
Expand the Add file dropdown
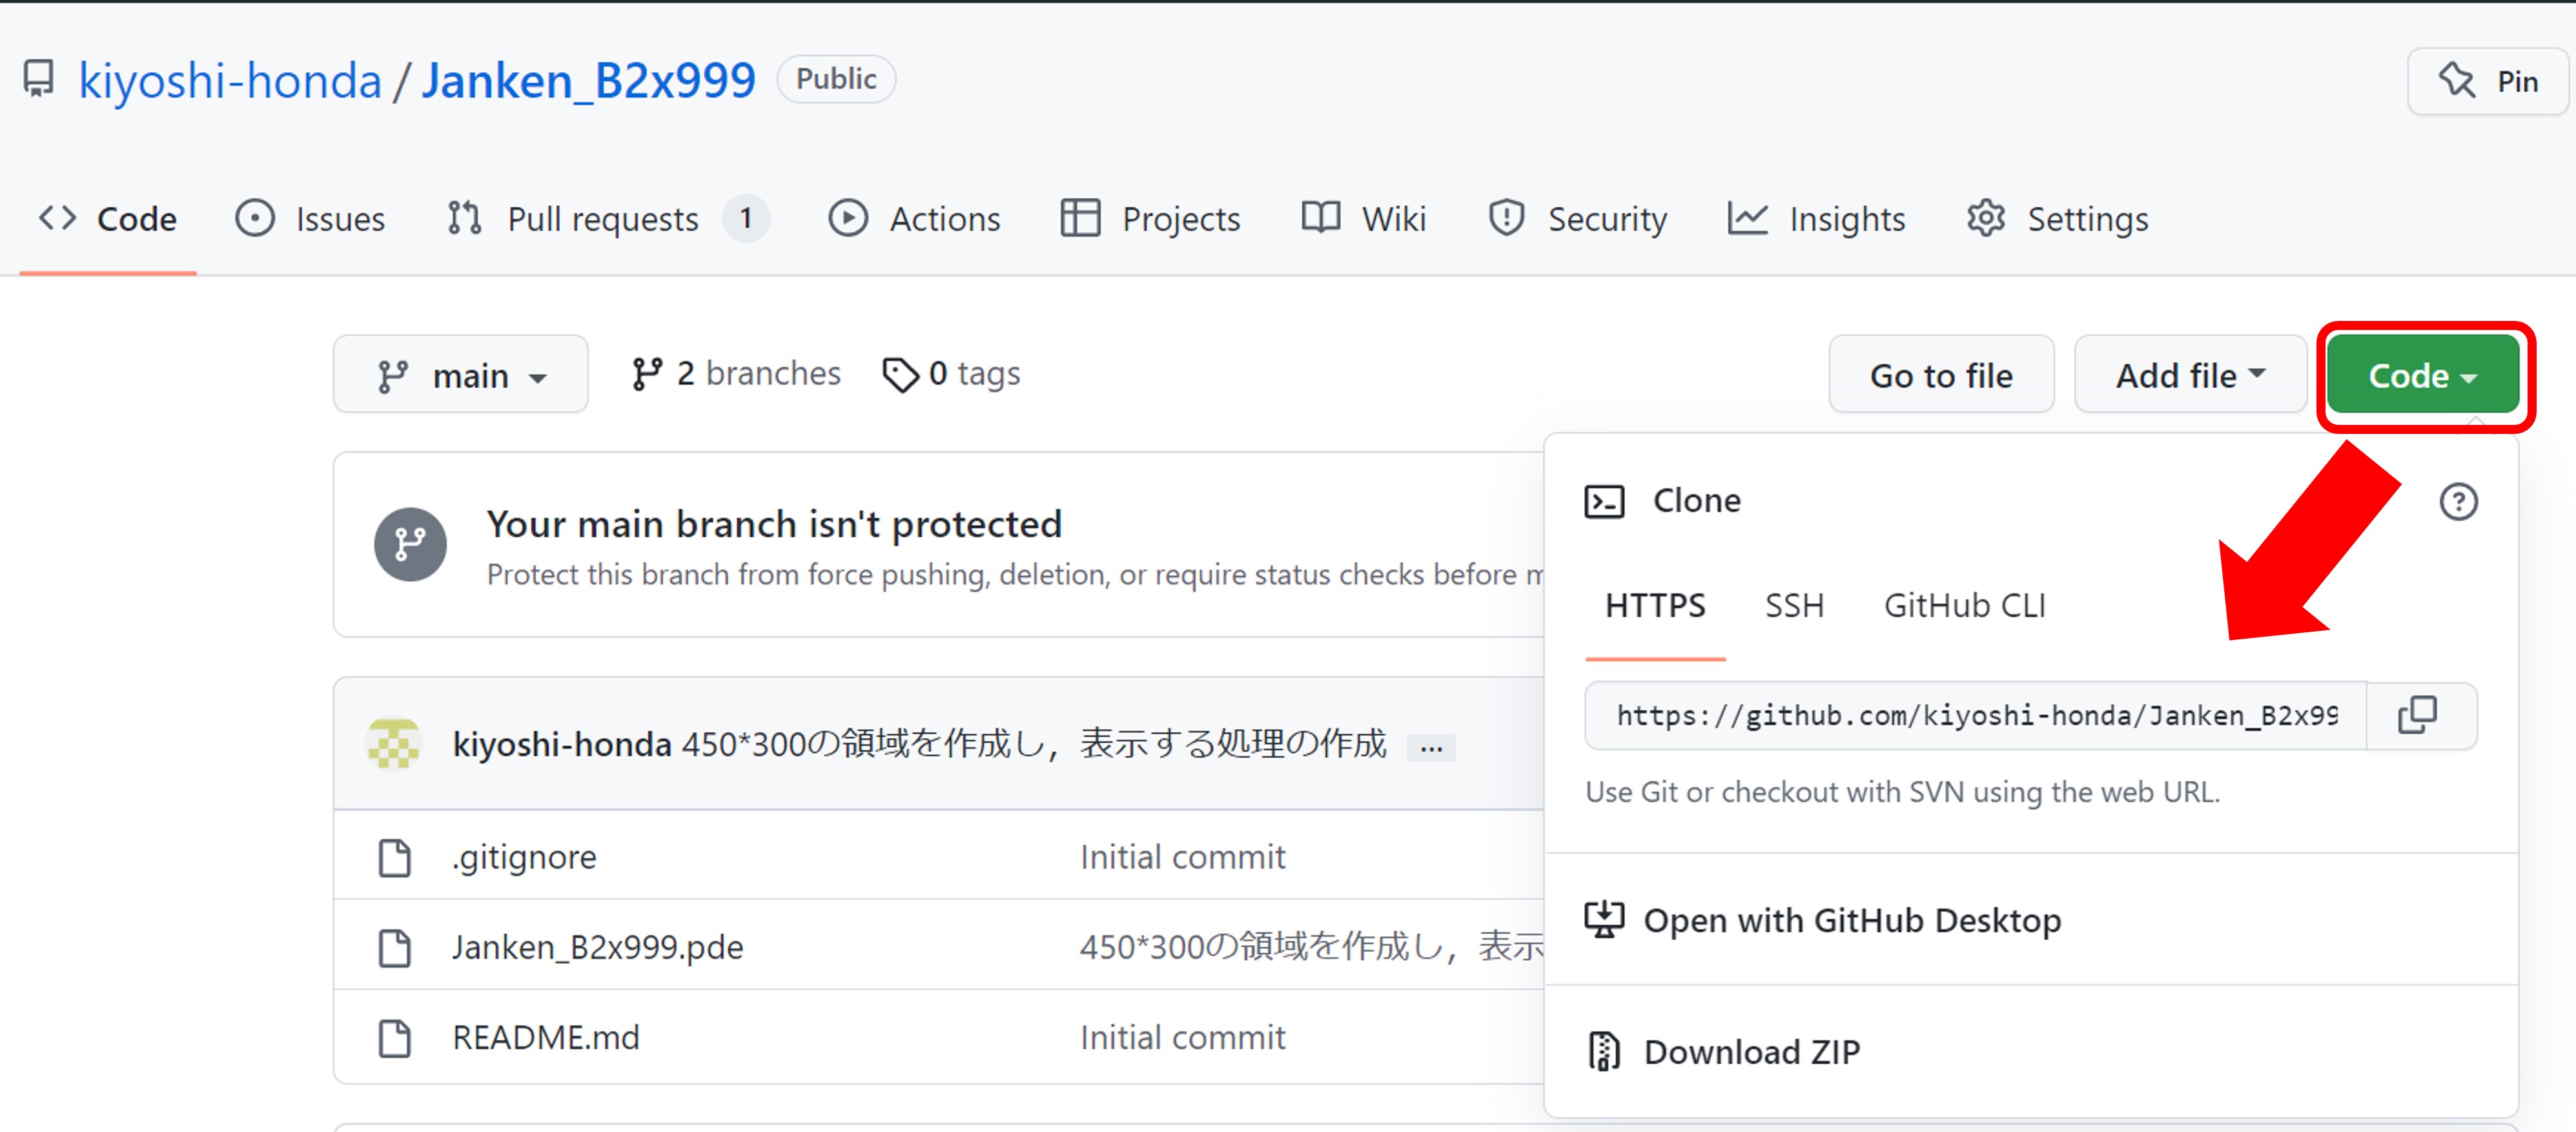pyautogui.click(x=2189, y=376)
